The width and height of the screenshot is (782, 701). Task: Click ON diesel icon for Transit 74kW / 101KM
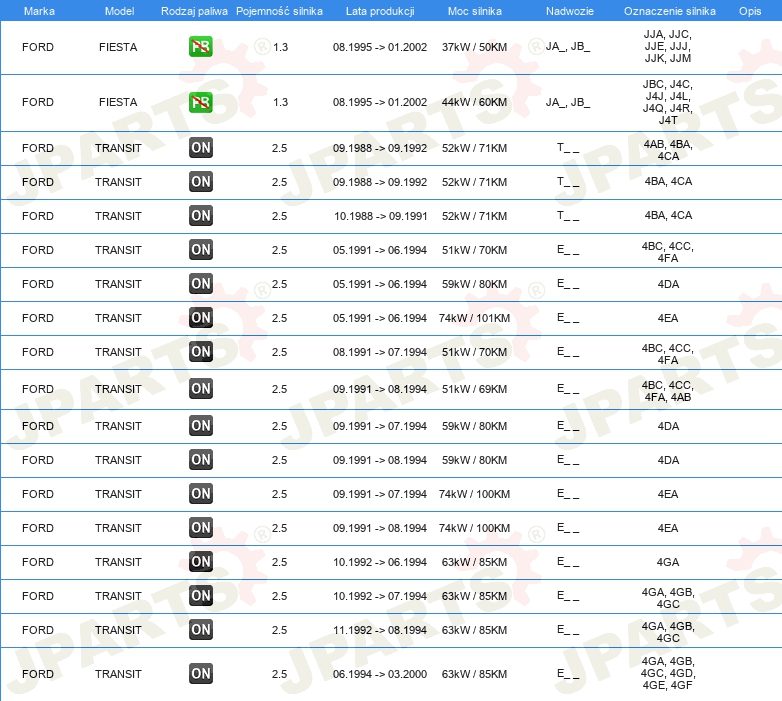200,318
